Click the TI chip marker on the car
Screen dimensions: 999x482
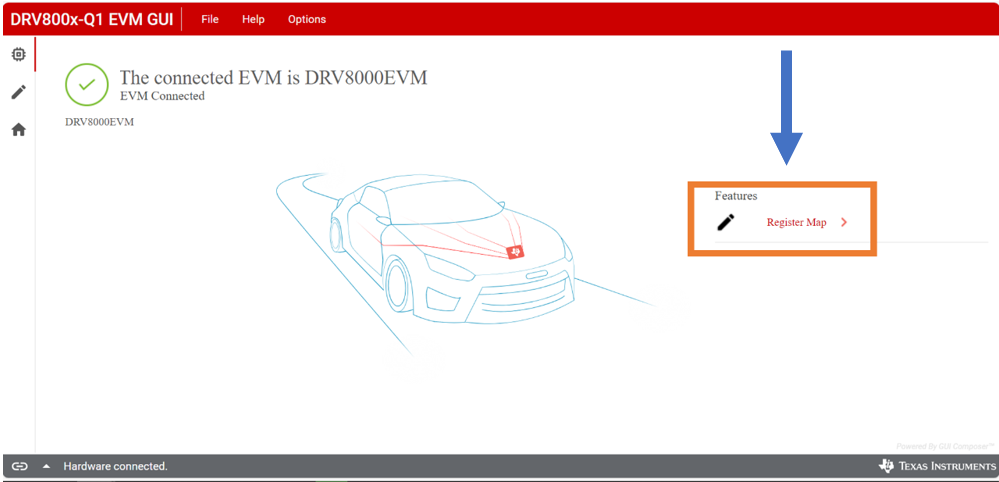coord(515,252)
